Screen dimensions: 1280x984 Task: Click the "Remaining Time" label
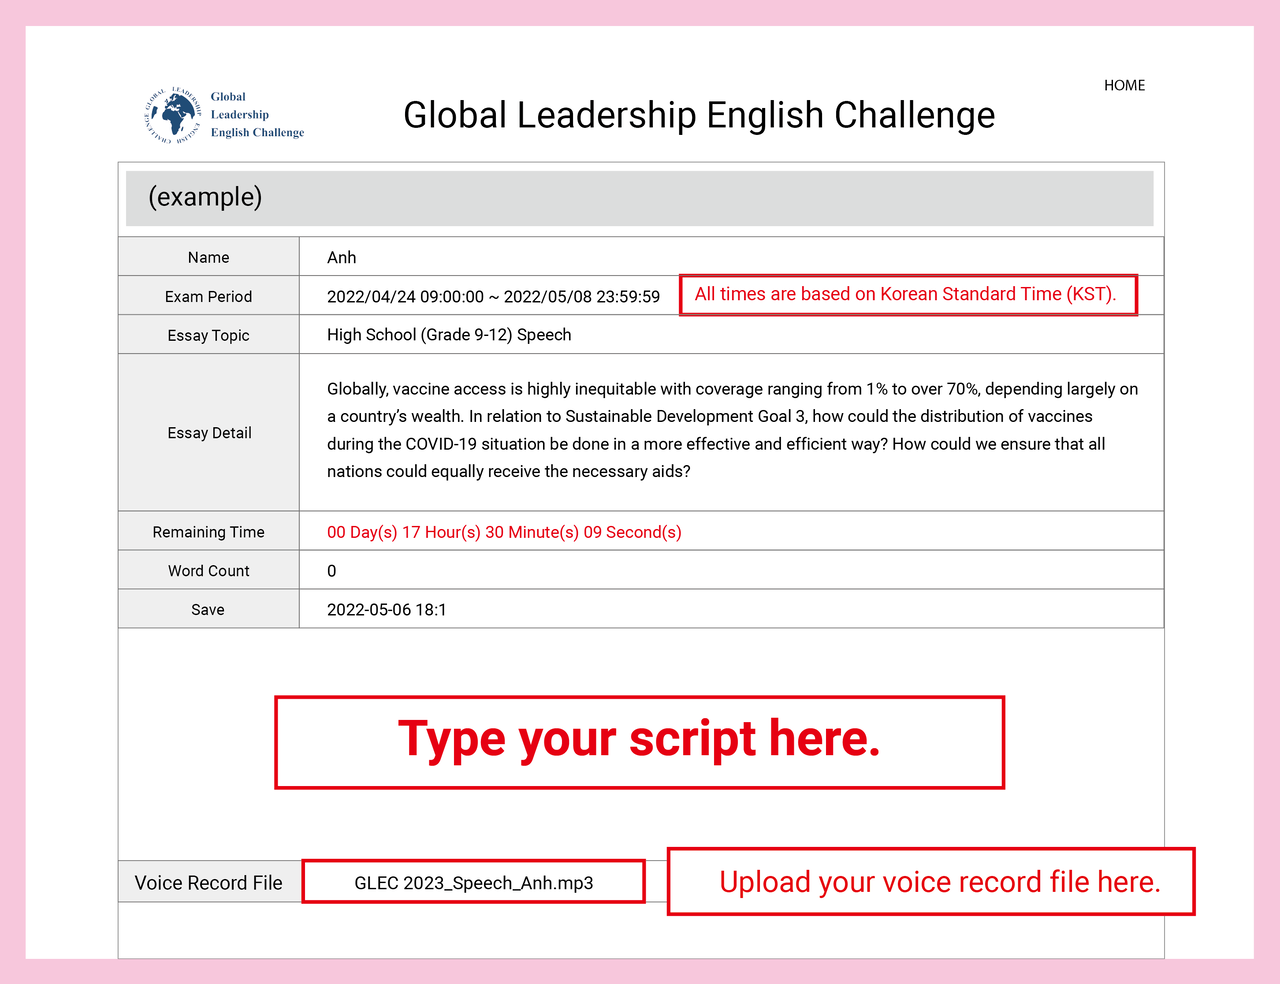(x=208, y=532)
